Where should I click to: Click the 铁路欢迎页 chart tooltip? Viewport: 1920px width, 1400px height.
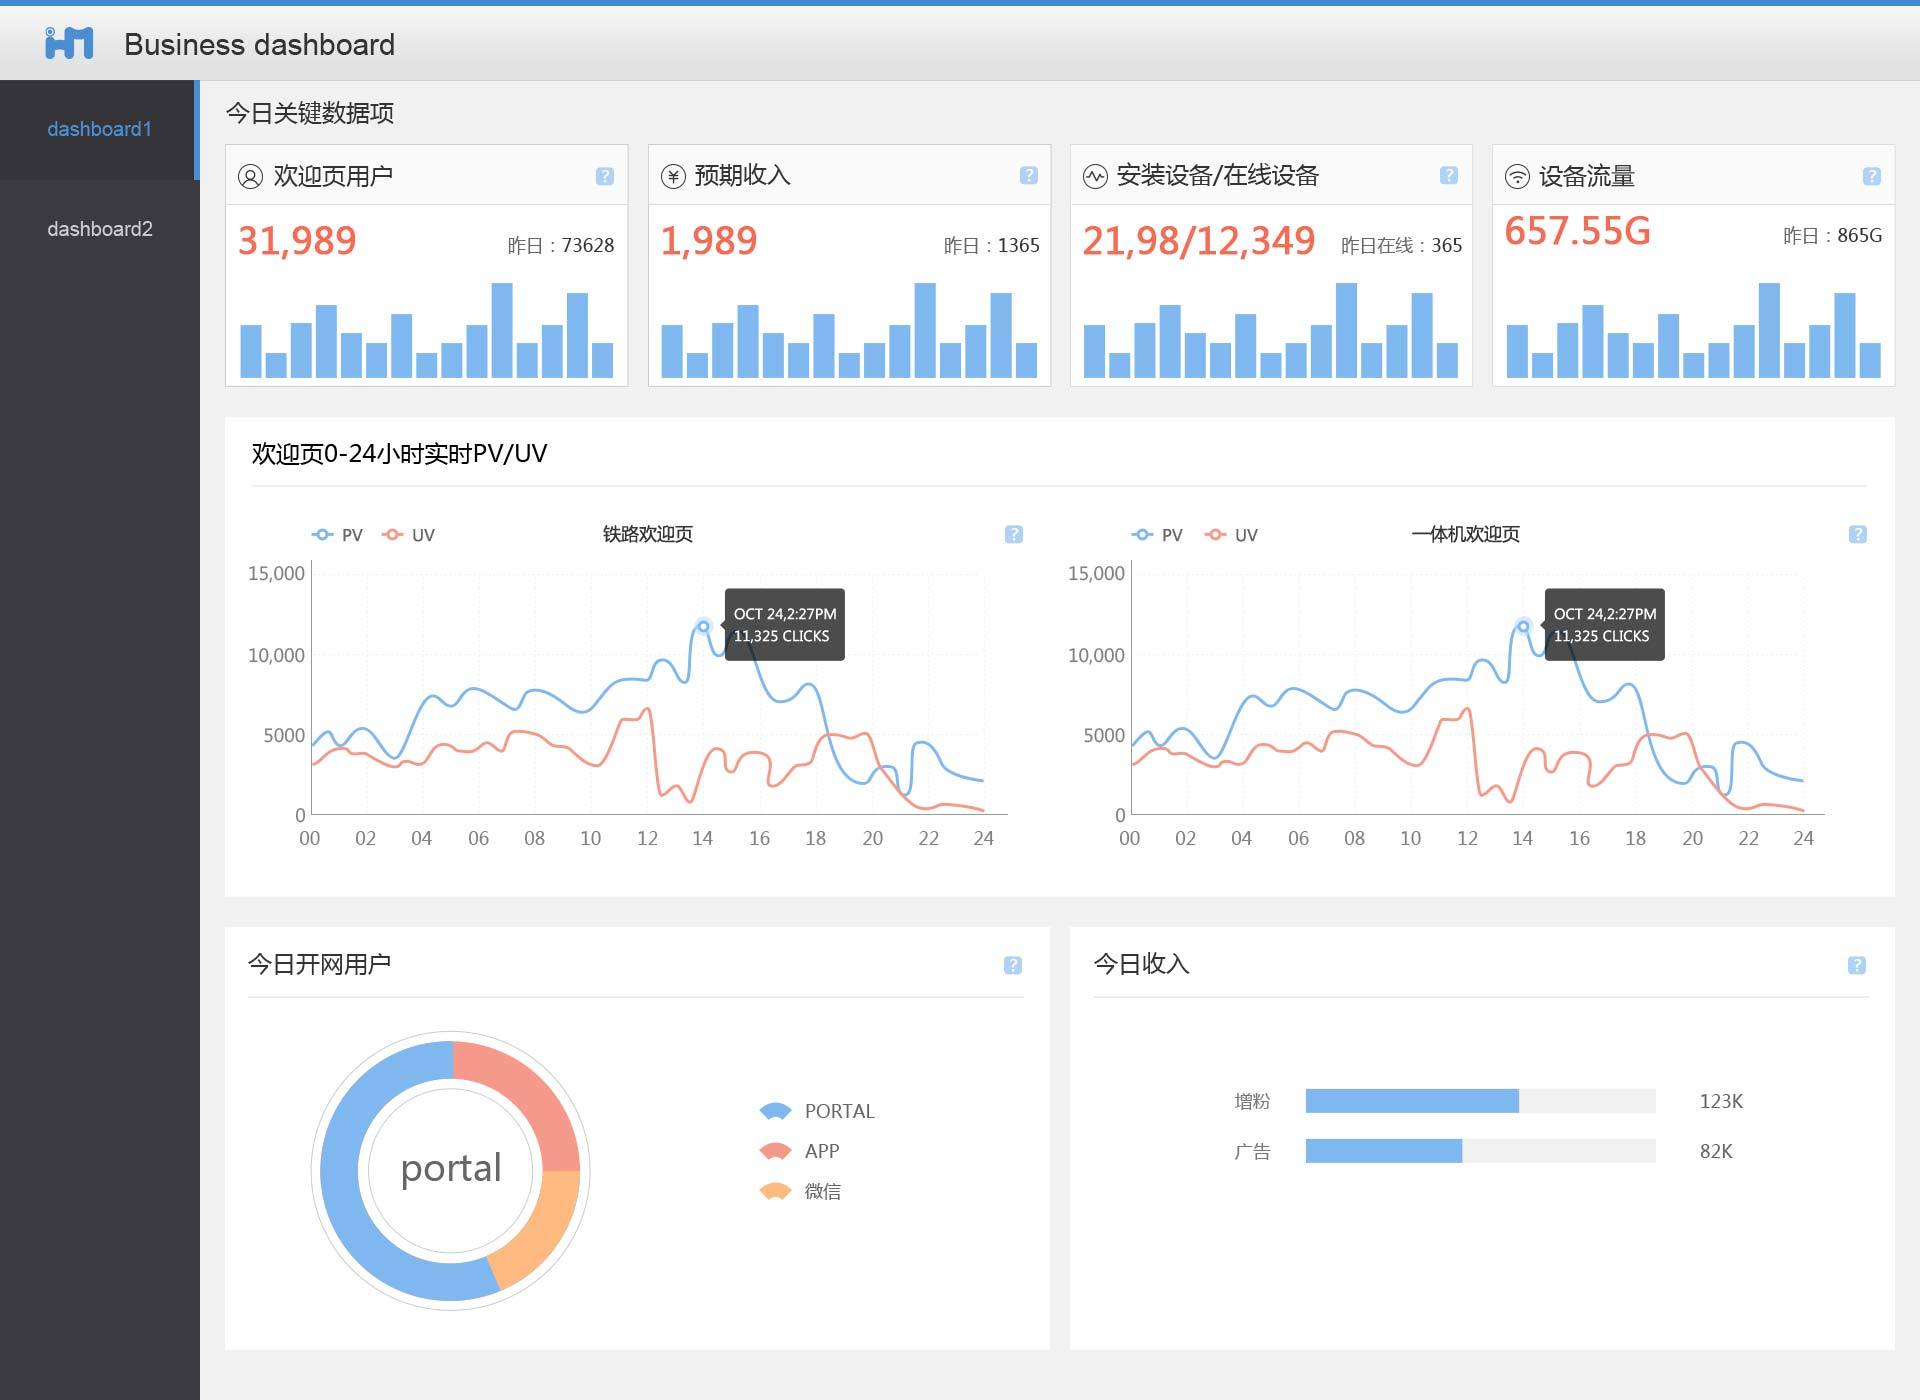click(x=785, y=625)
